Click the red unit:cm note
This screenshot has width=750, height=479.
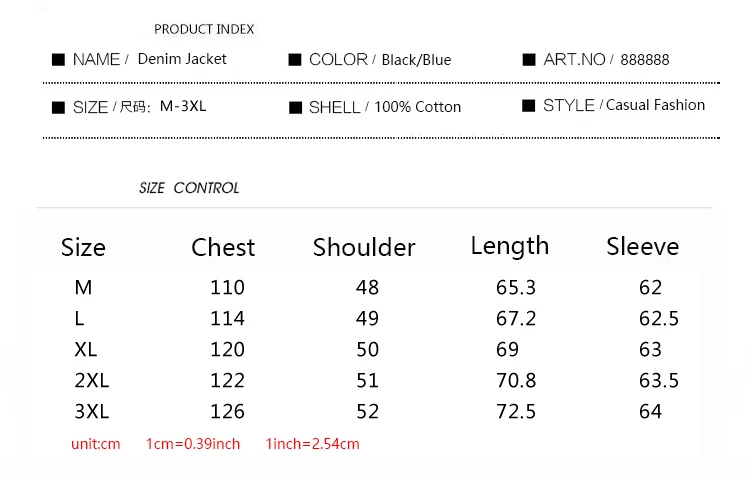click(96, 444)
